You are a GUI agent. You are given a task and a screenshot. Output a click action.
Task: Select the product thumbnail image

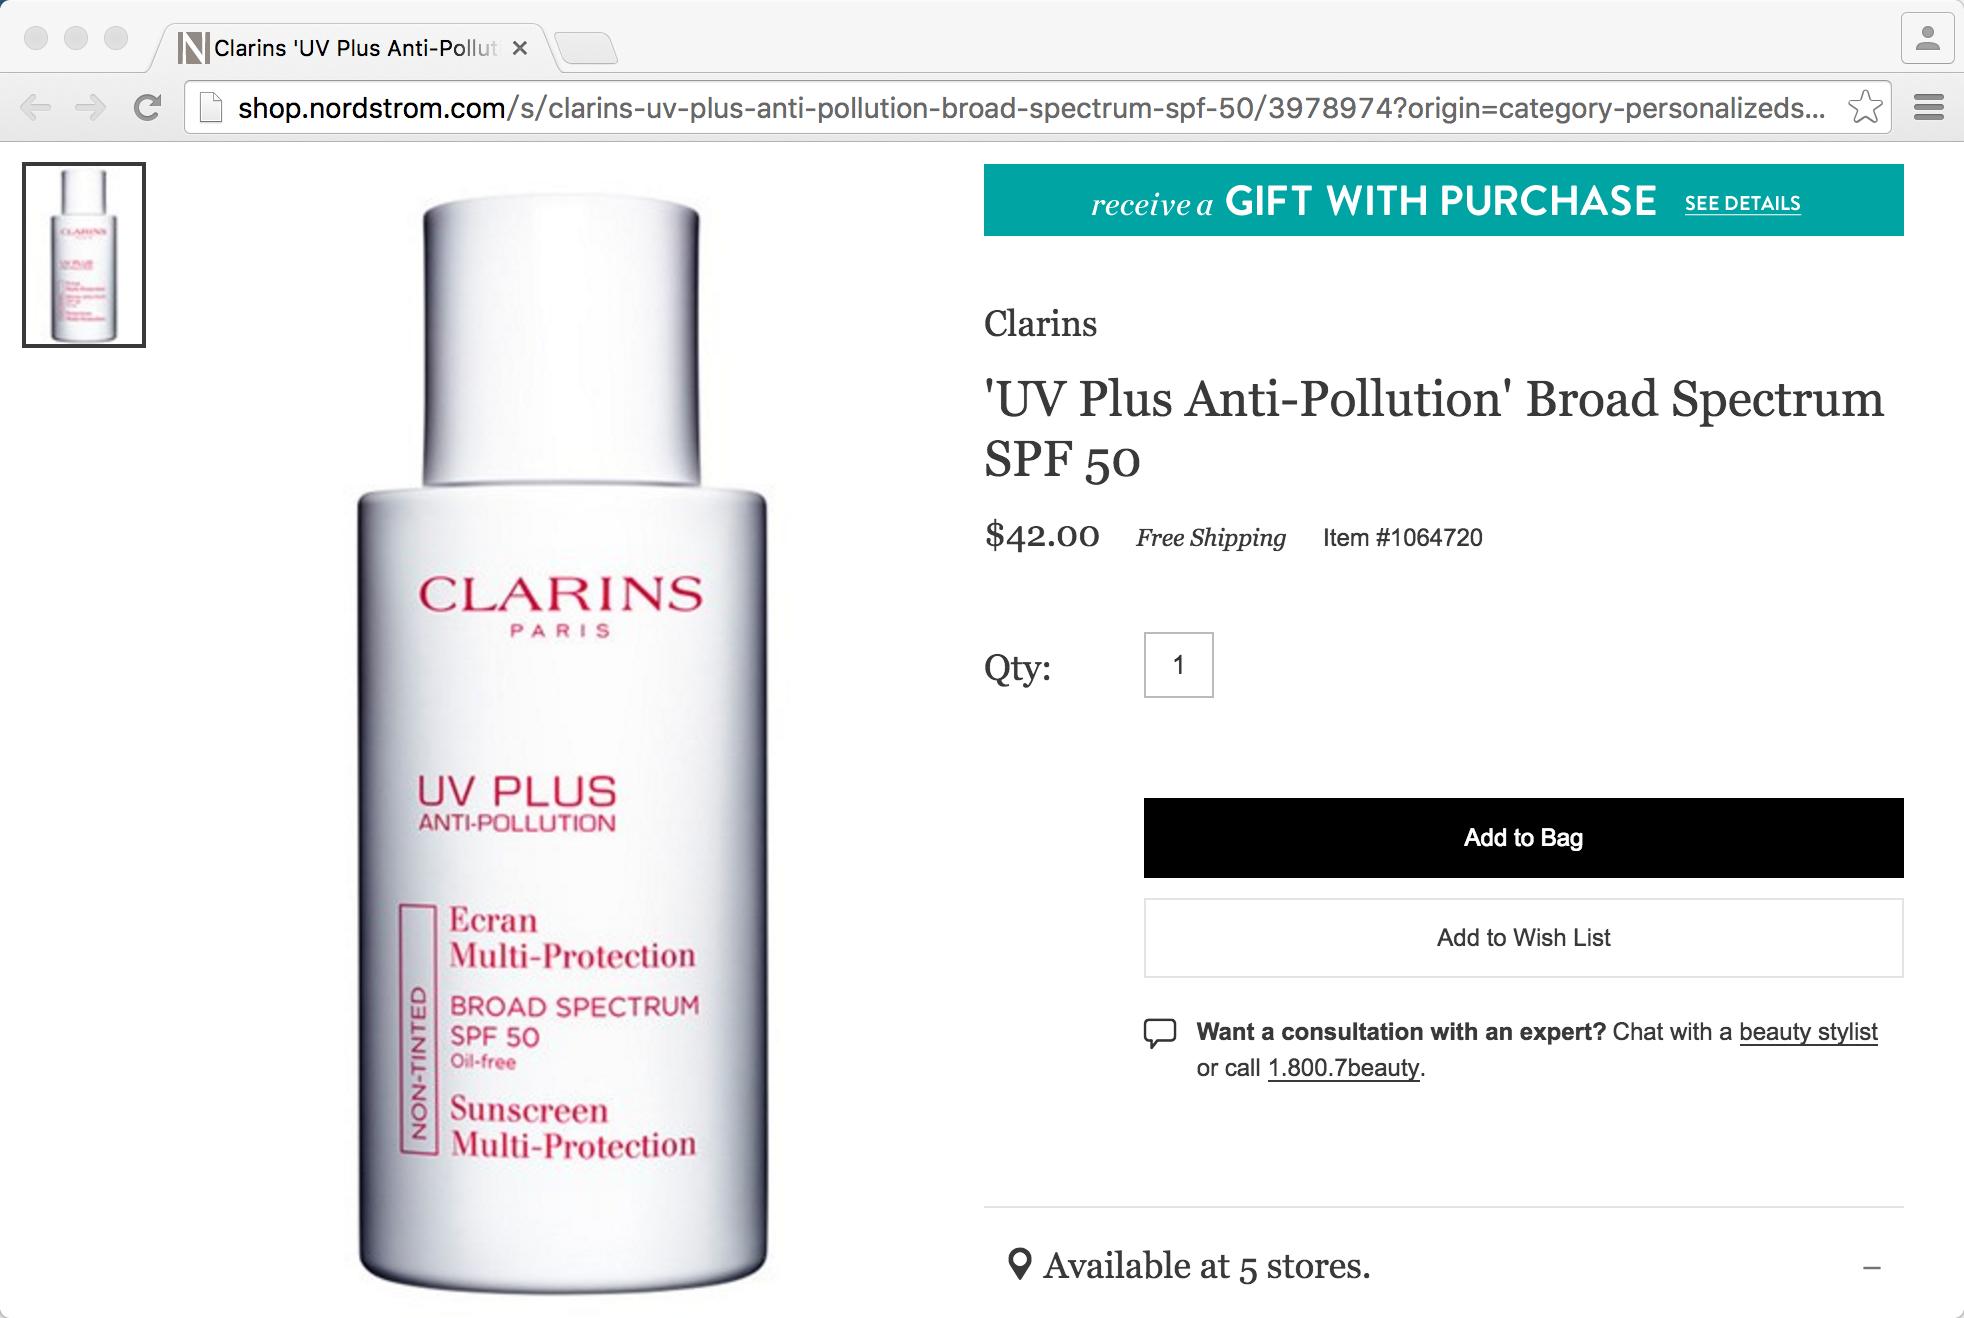click(84, 255)
